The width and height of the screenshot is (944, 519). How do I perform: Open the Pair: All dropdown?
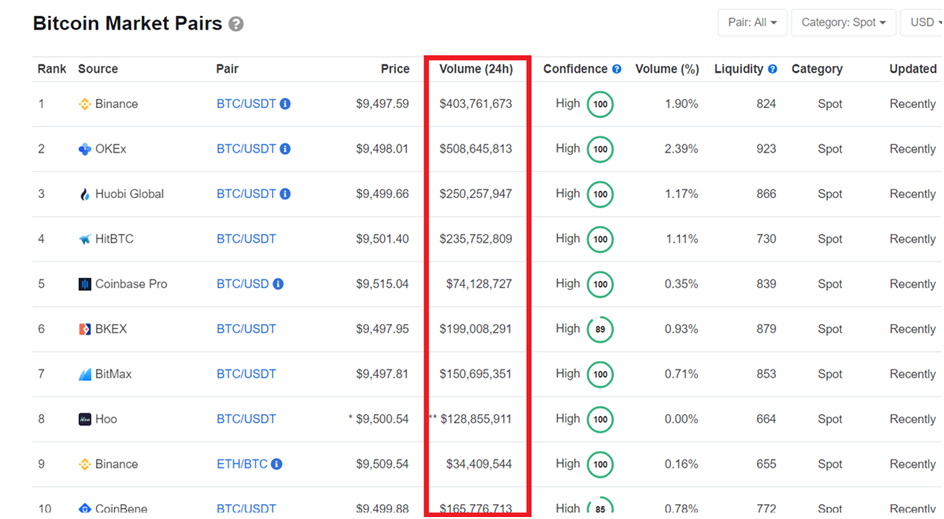(753, 23)
